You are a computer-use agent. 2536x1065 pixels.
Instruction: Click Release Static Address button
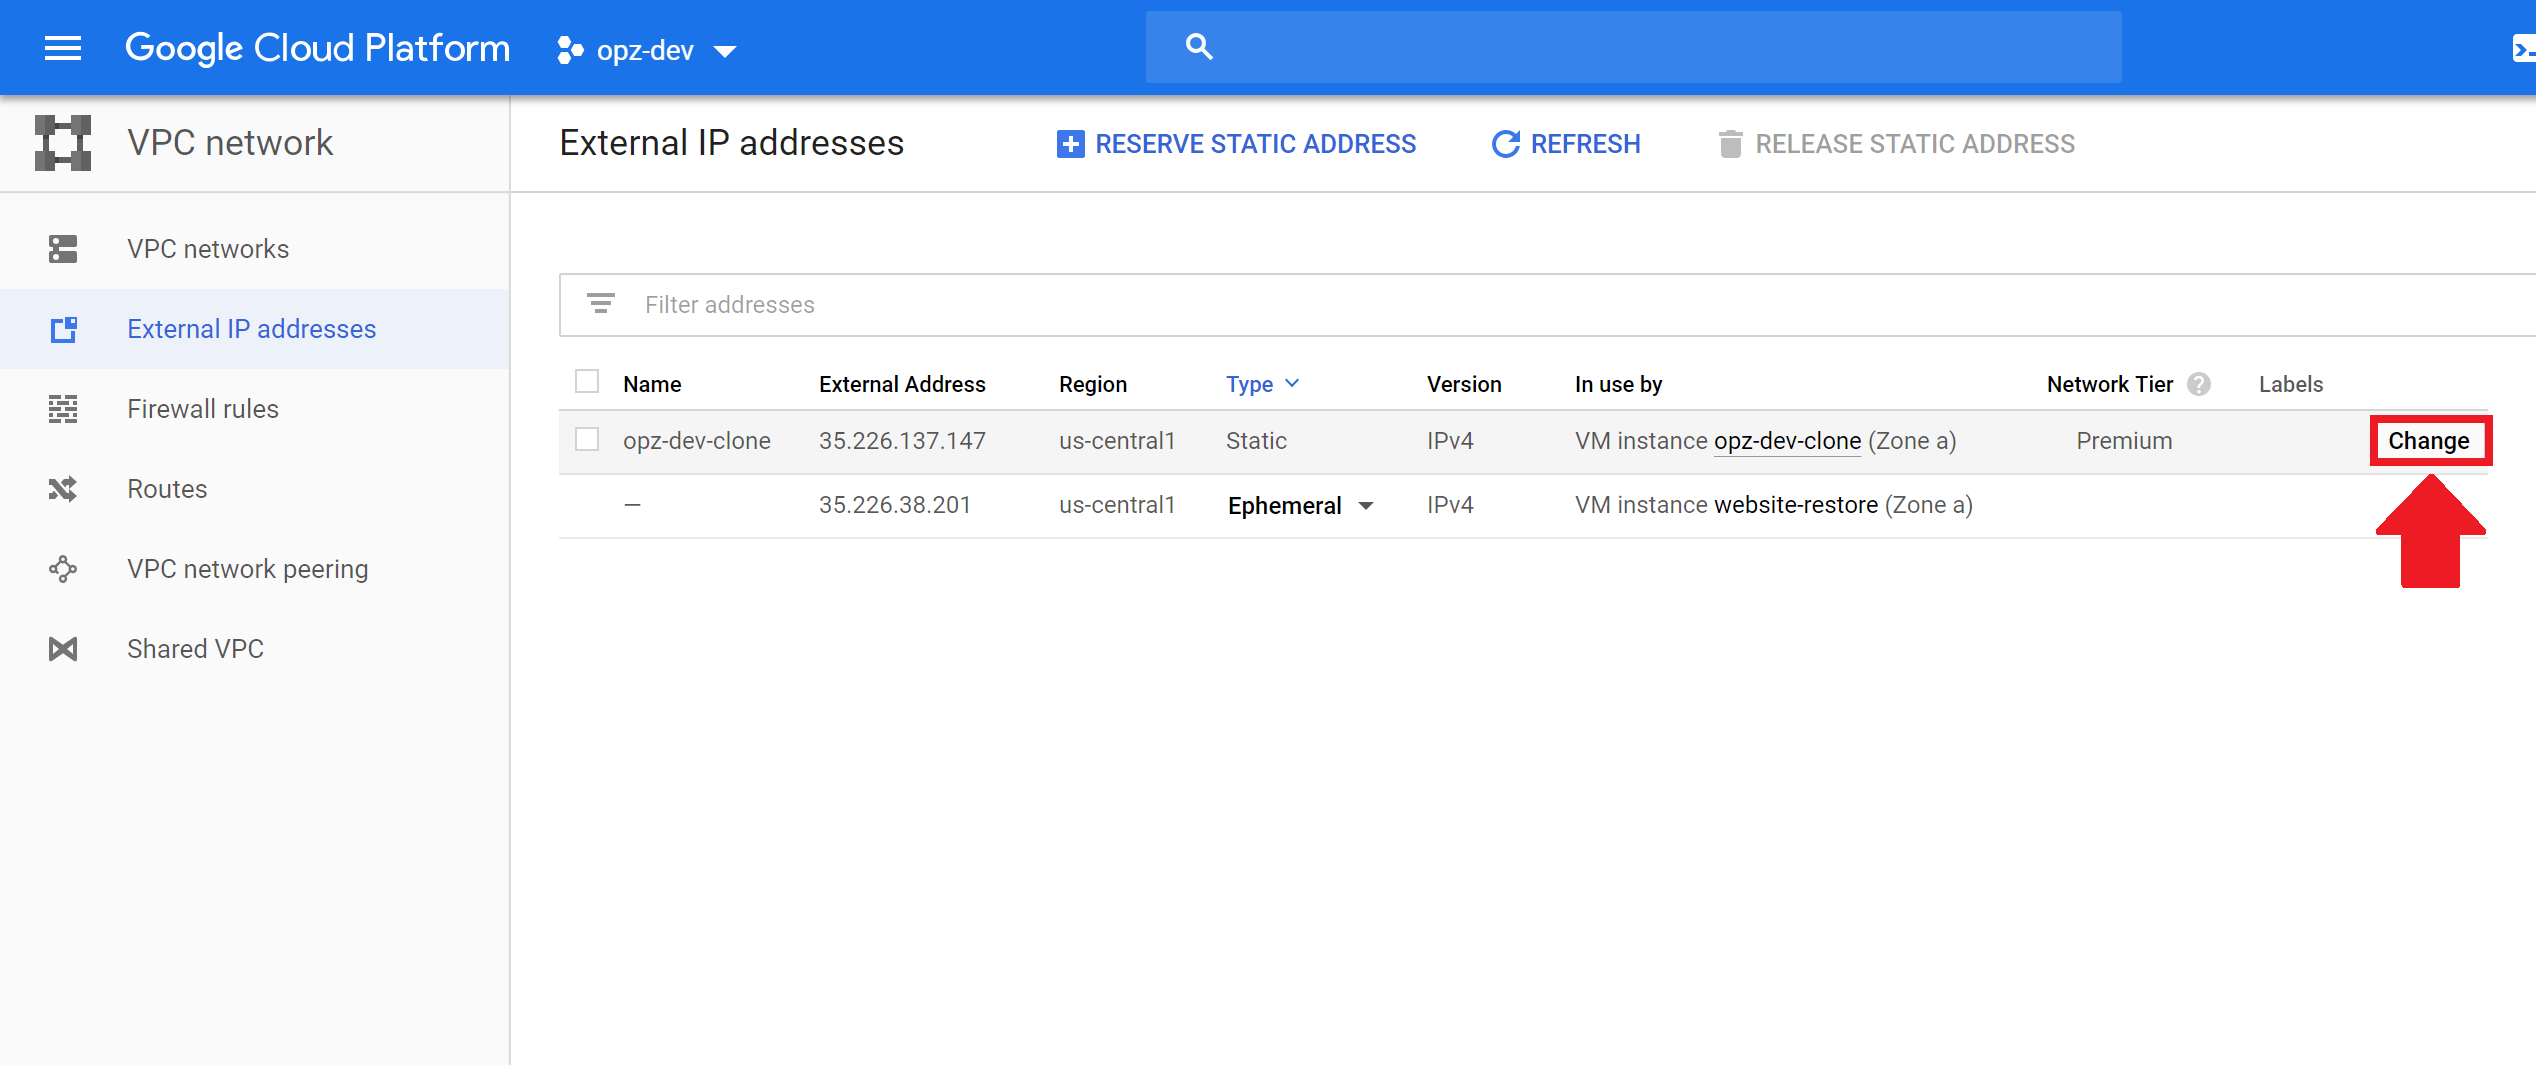pyautogui.click(x=1896, y=144)
